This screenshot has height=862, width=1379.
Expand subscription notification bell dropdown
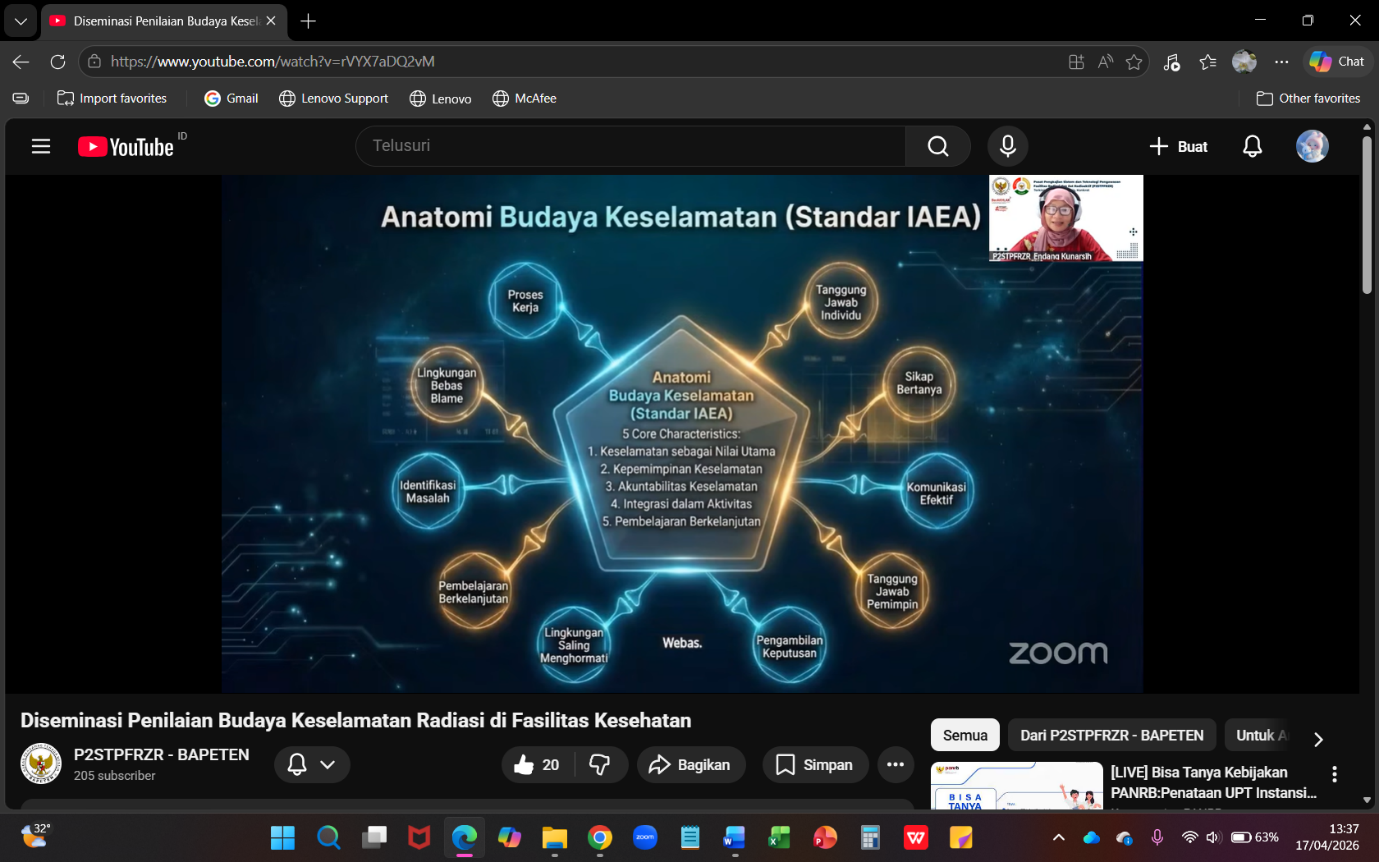(x=312, y=765)
